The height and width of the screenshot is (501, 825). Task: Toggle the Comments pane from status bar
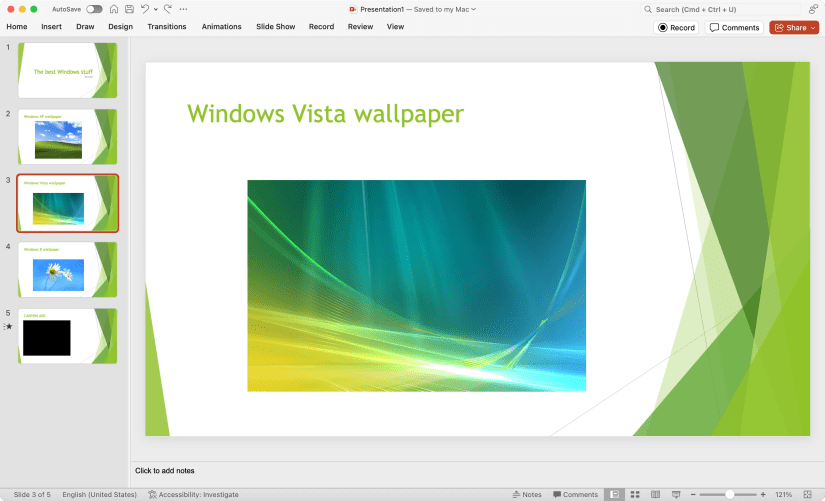(x=575, y=495)
